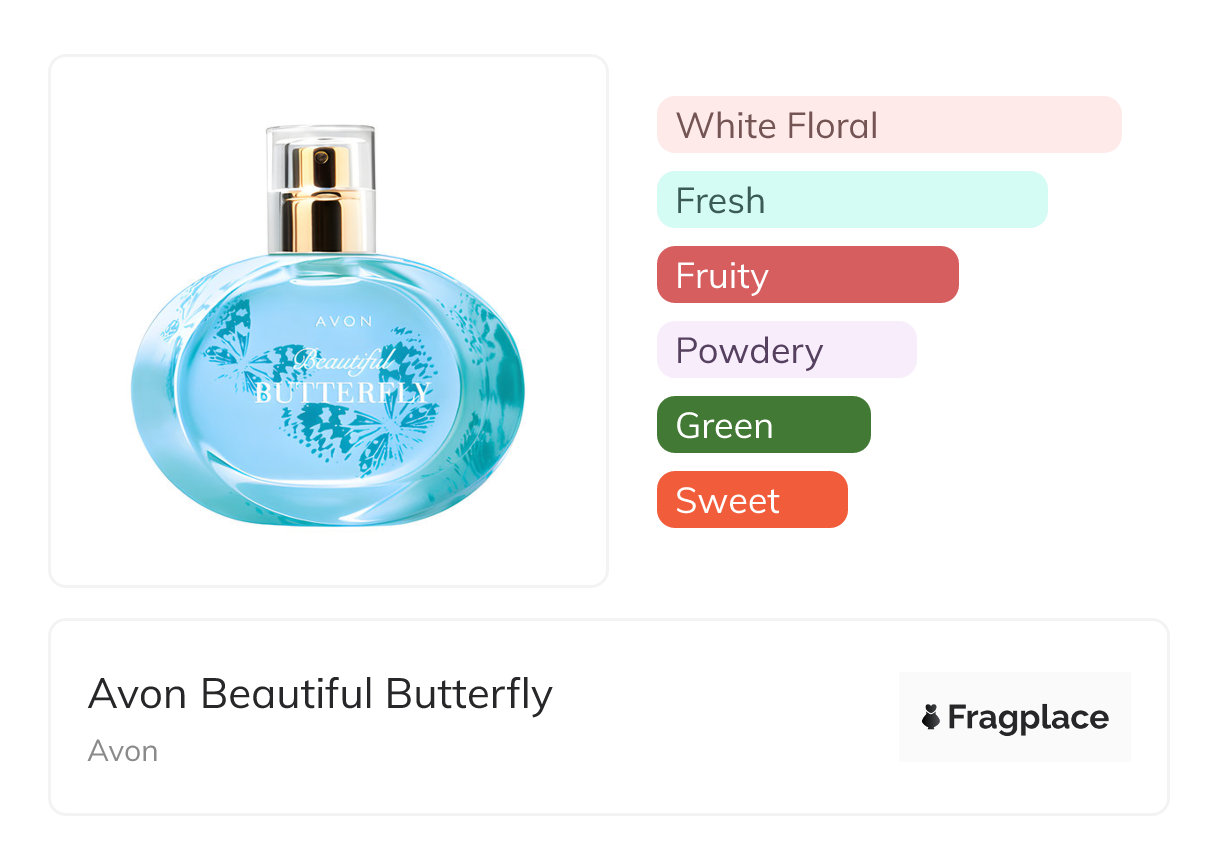1218x864 pixels.
Task: Select the White Floral accord bar
Action: coord(888,125)
